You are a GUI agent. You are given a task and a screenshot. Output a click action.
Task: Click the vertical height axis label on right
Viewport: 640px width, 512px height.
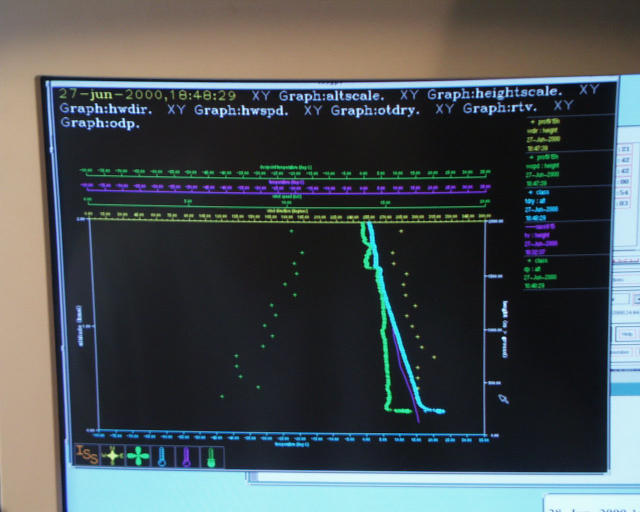(x=505, y=329)
